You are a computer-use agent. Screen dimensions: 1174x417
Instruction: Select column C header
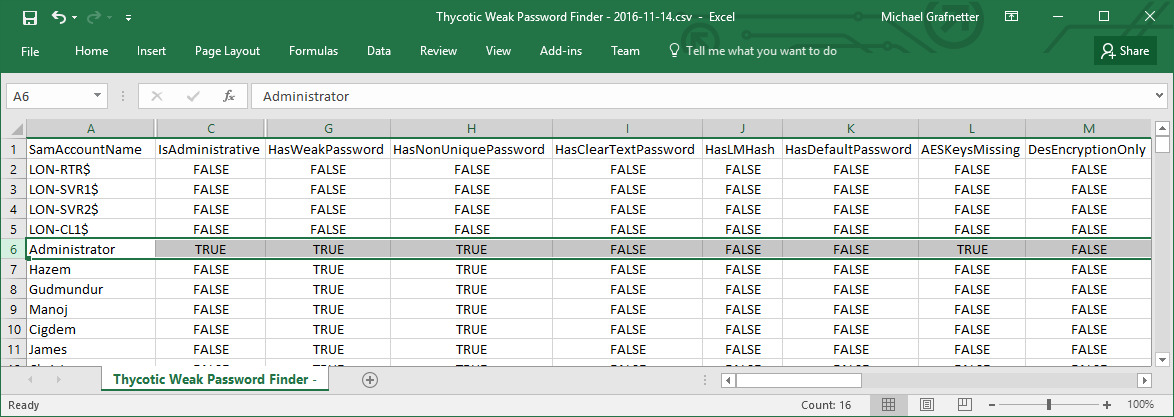tap(210, 128)
